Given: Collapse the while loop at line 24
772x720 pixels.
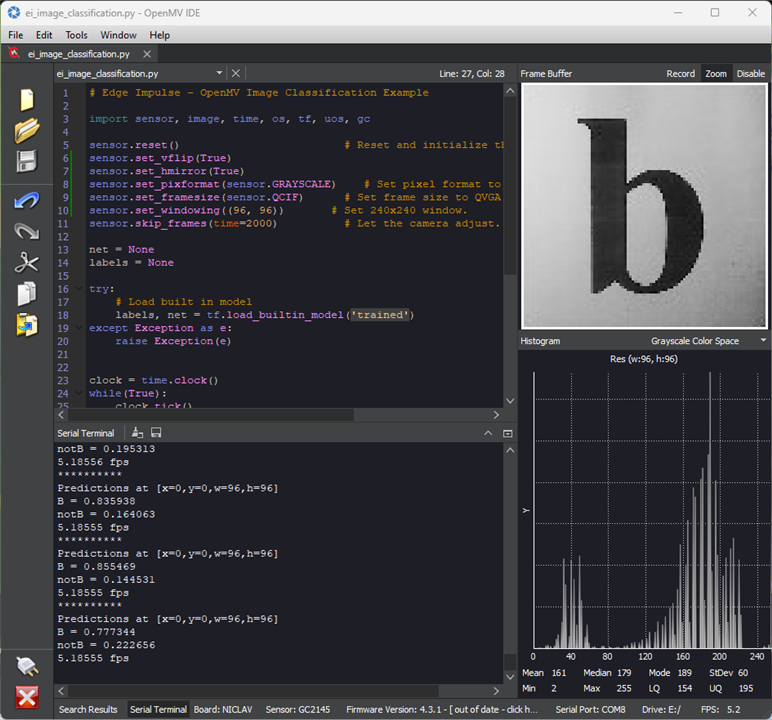Looking at the screenshot, I should (79, 393).
